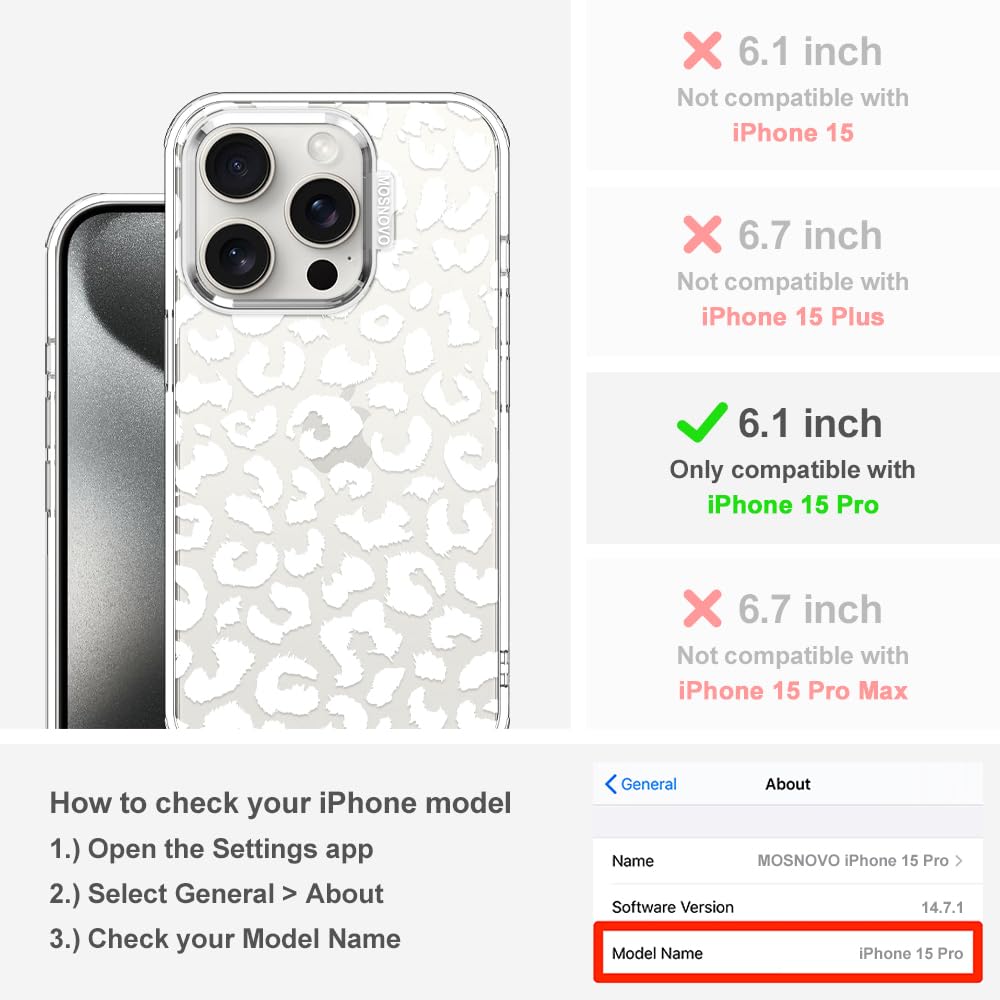Open the chevron next to MOSNOVO iPhone 15 Pro
This screenshot has height=1000, width=1000.
pos(959,860)
